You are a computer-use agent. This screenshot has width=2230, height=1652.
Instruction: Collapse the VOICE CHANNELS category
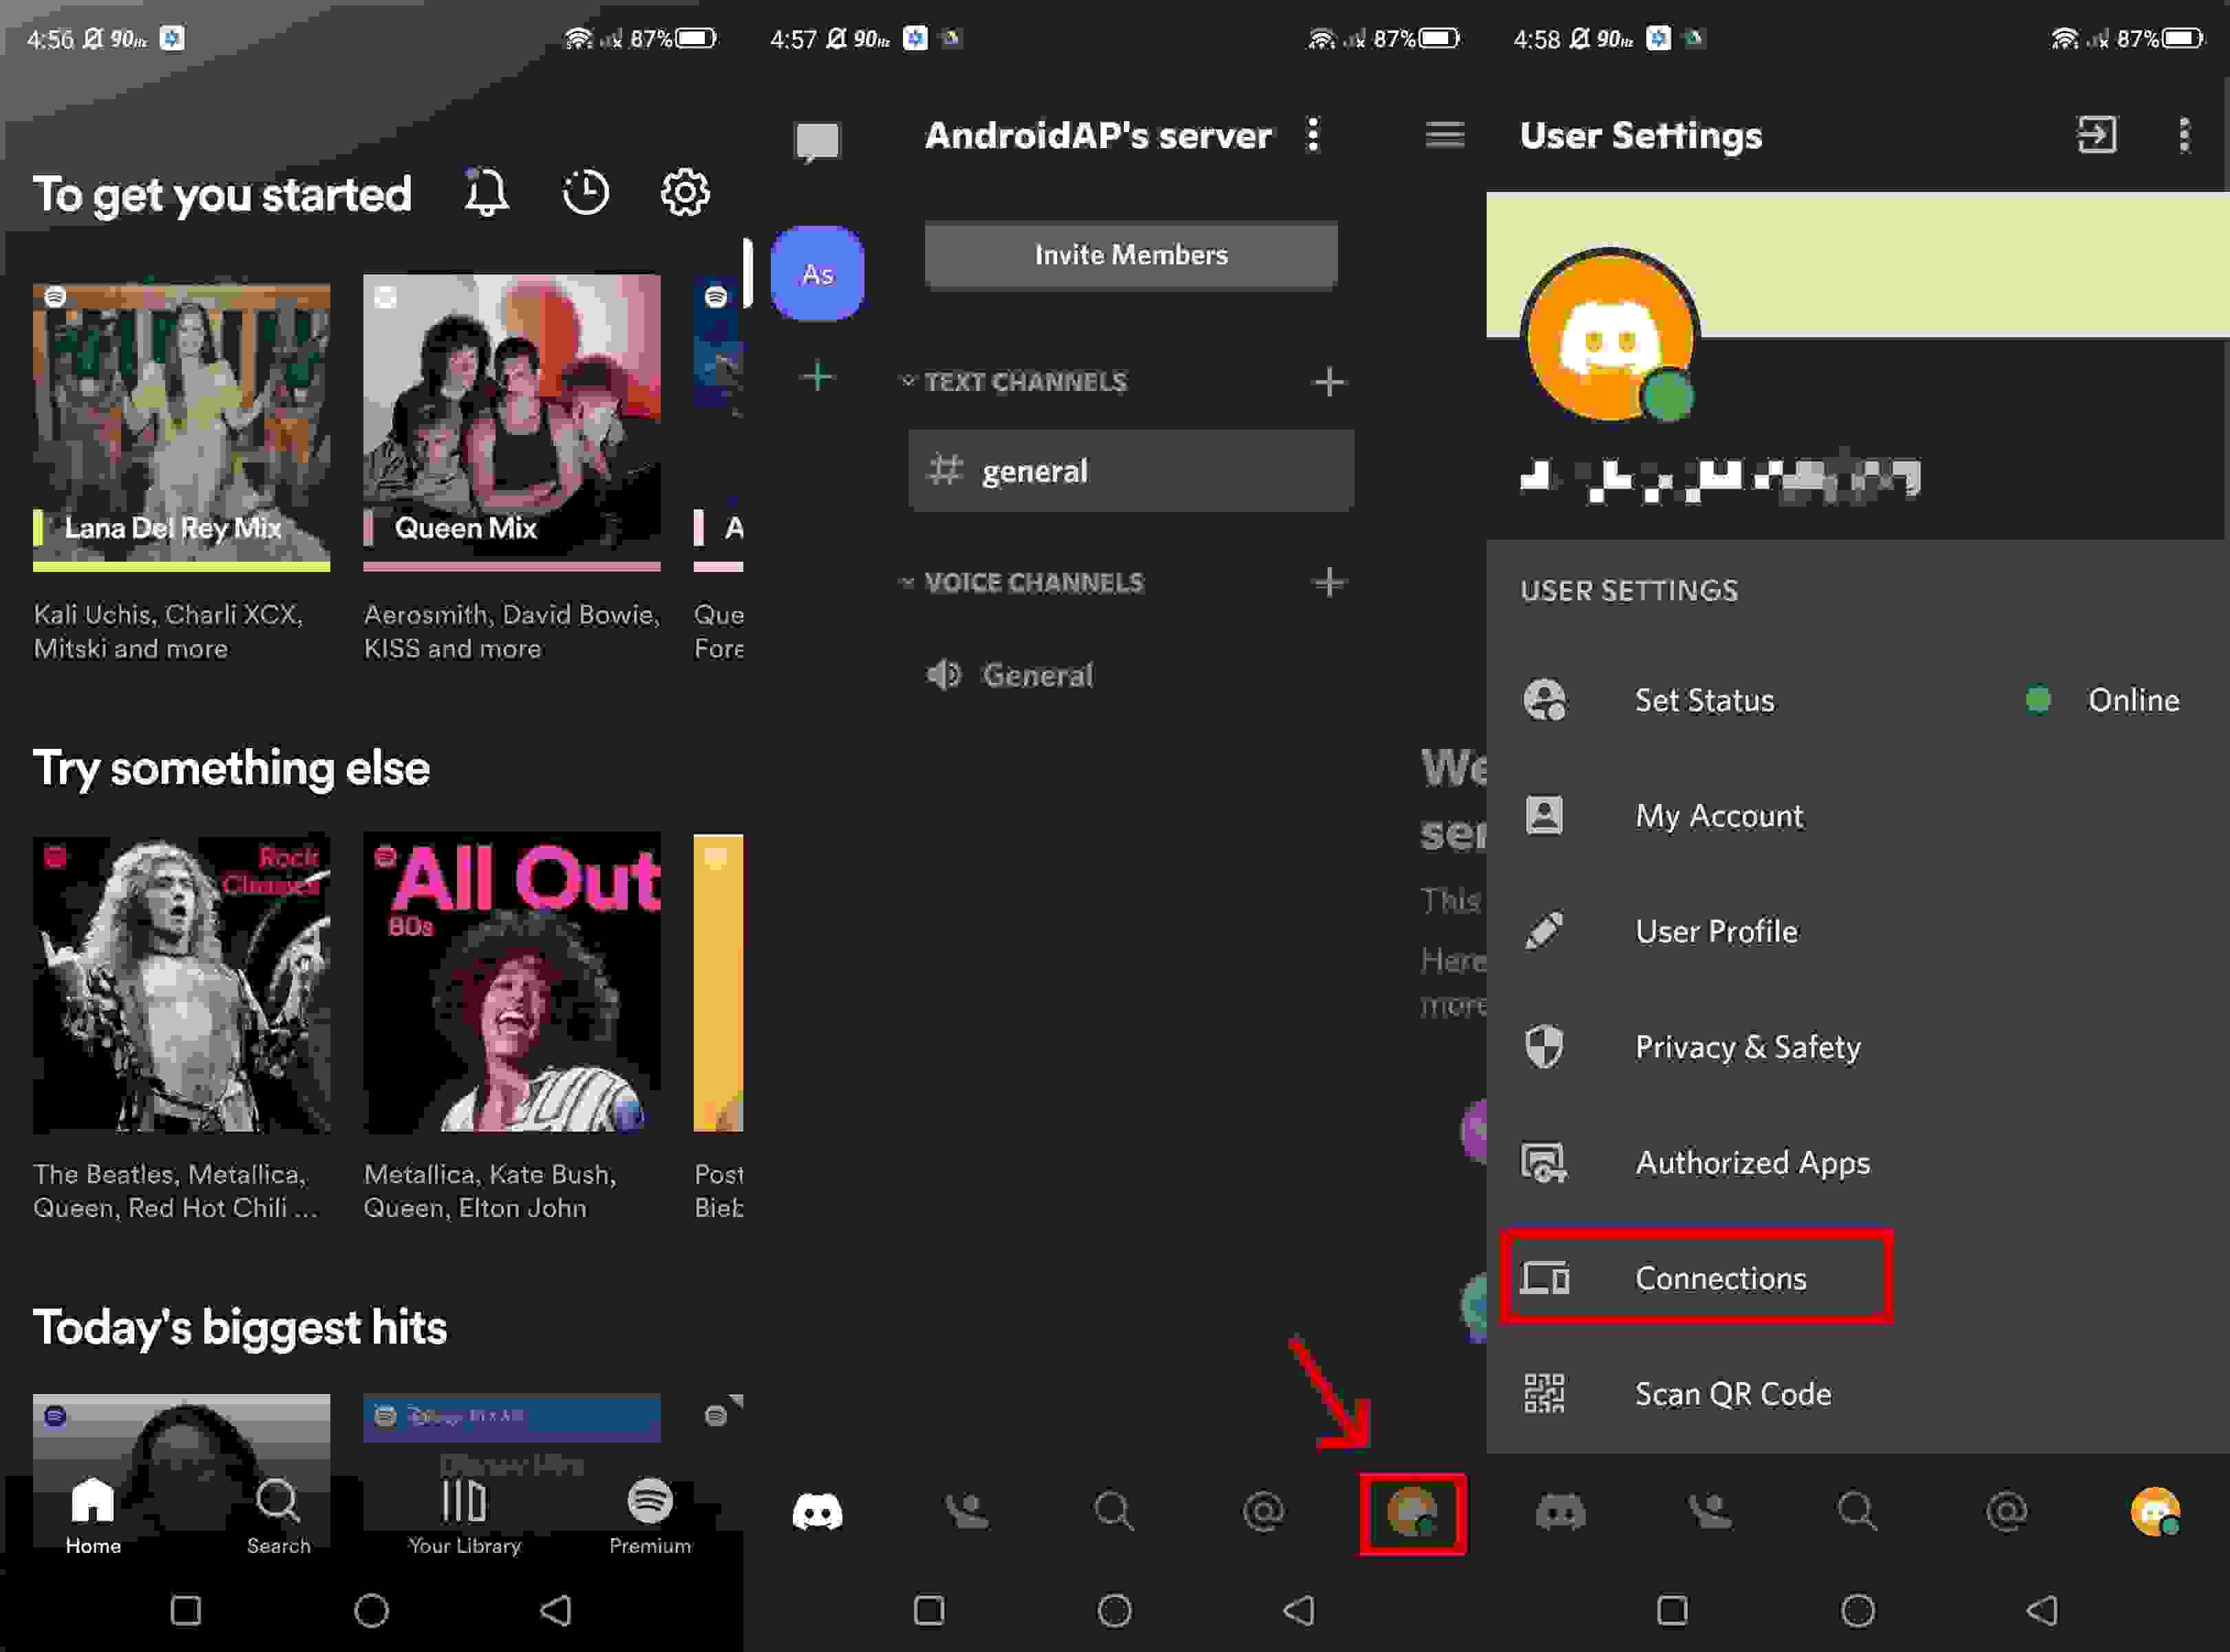[1023, 582]
